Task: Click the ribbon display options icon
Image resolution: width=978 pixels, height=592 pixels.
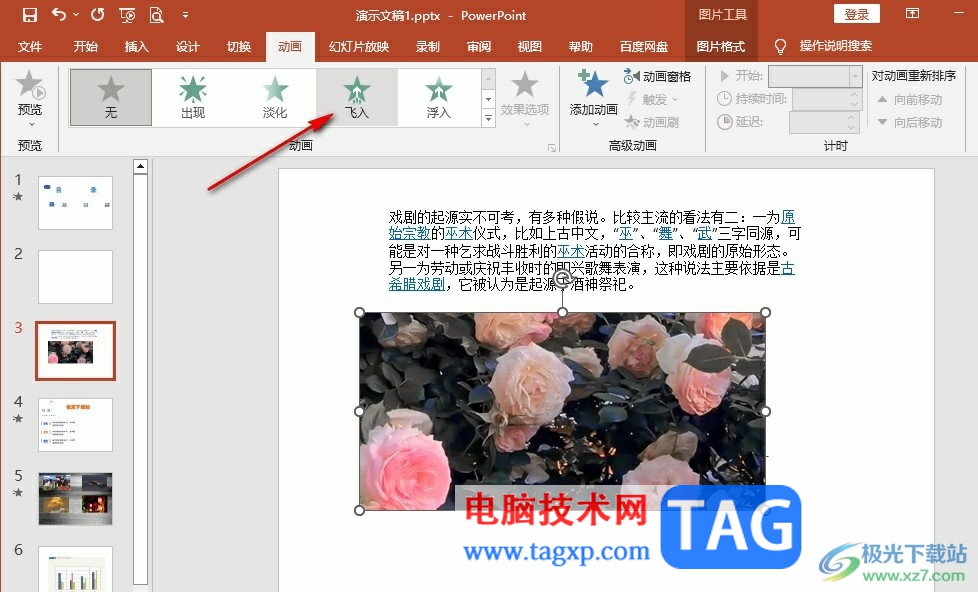Action: coord(913,14)
